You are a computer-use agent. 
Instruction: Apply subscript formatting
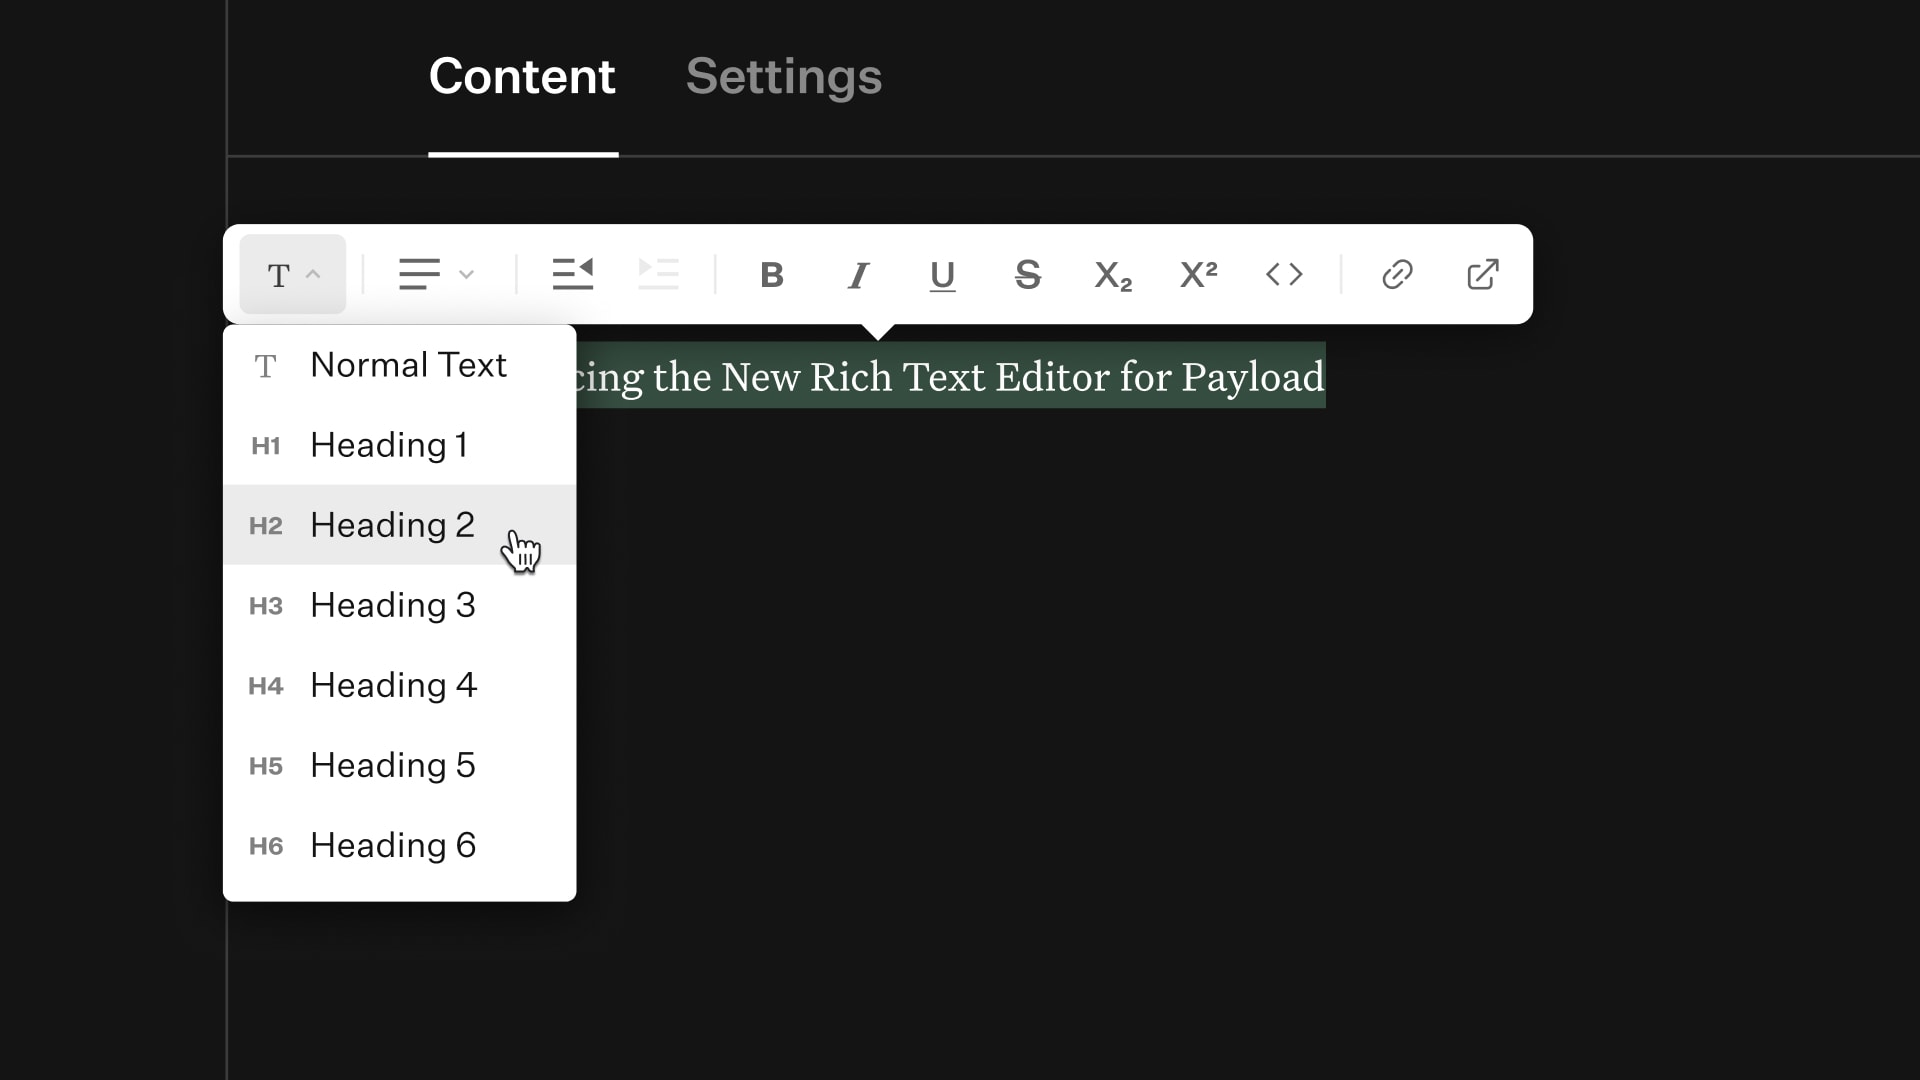click(1113, 274)
